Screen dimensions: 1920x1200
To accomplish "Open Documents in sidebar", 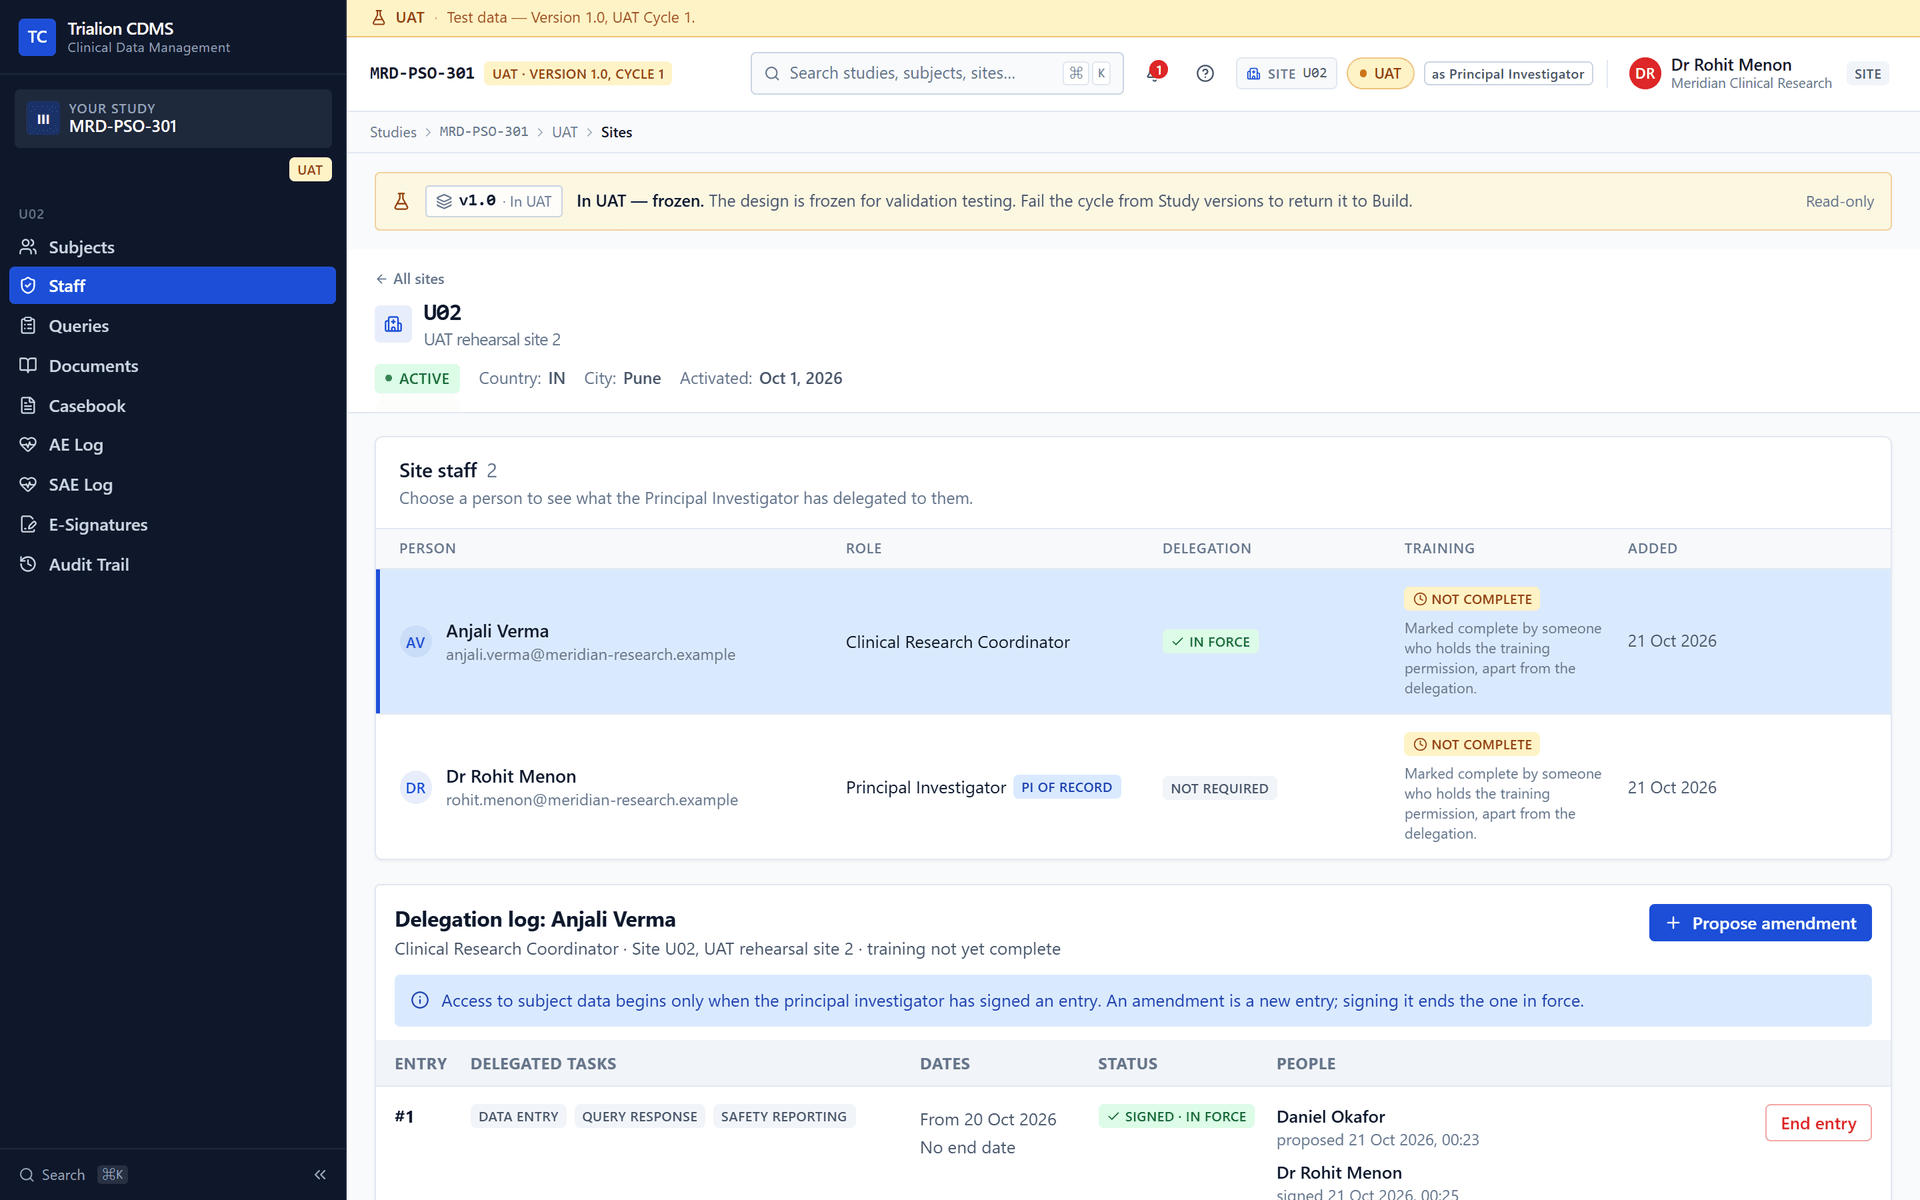I will [x=172, y=366].
